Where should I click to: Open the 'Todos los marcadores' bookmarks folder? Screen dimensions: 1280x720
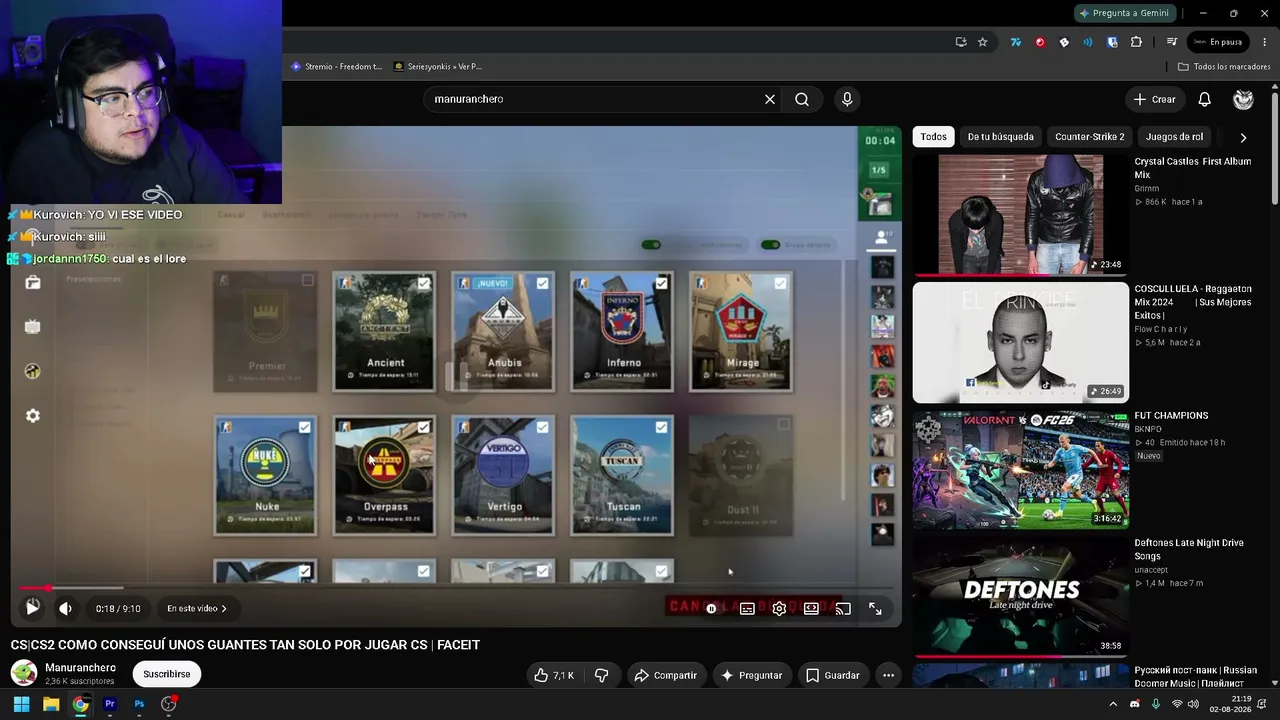(1223, 67)
